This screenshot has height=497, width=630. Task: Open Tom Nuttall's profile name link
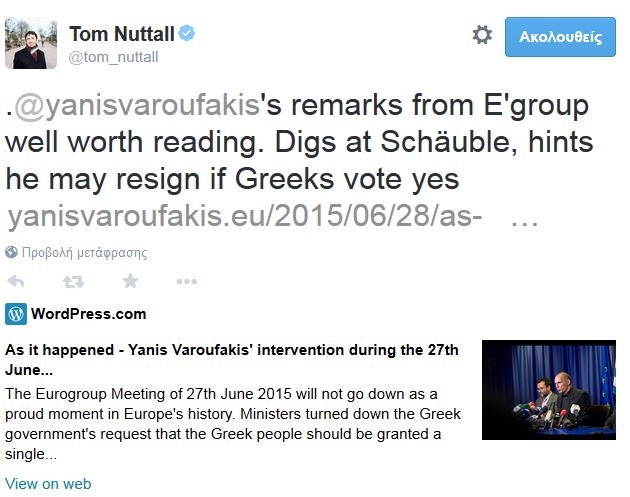[x=122, y=35]
